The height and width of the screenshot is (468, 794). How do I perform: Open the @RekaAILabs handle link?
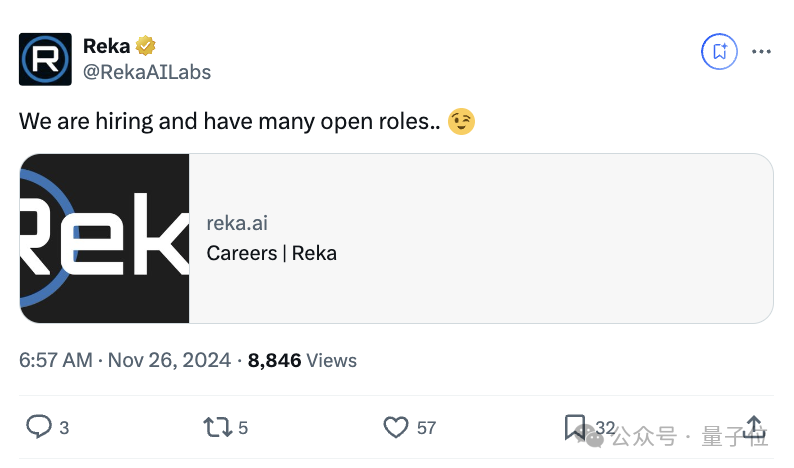147,72
